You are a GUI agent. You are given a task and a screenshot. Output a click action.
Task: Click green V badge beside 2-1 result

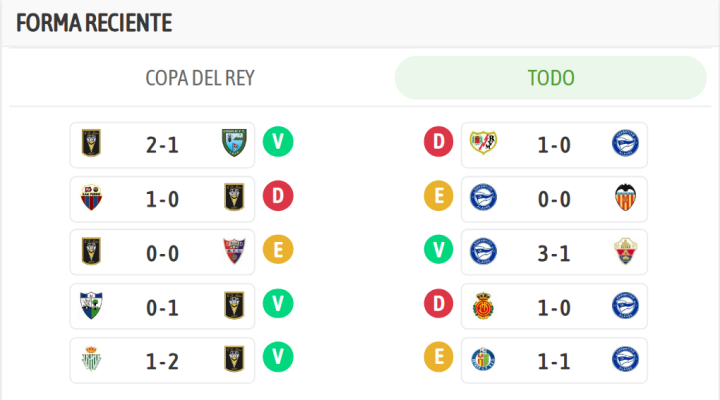click(277, 144)
